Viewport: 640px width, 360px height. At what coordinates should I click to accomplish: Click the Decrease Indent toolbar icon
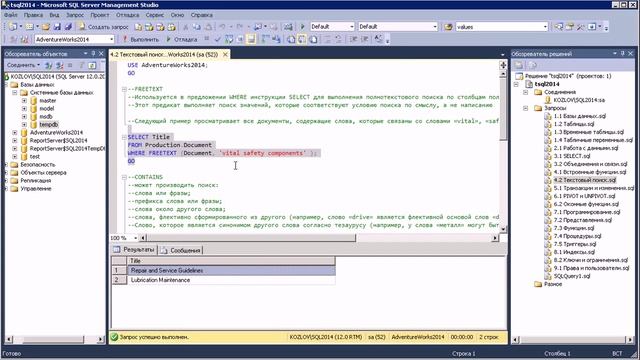[x=353, y=39]
